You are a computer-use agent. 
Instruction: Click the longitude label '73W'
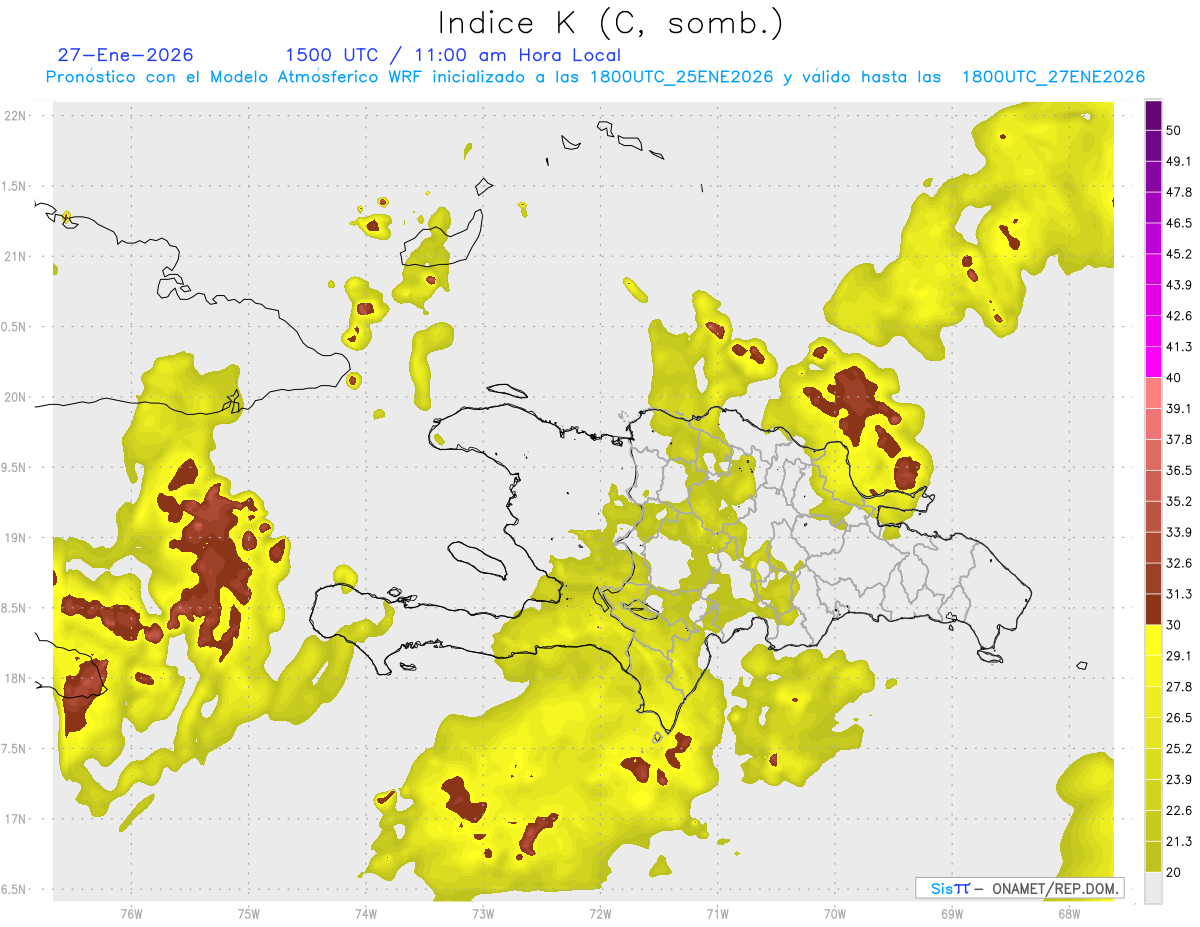click(483, 913)
